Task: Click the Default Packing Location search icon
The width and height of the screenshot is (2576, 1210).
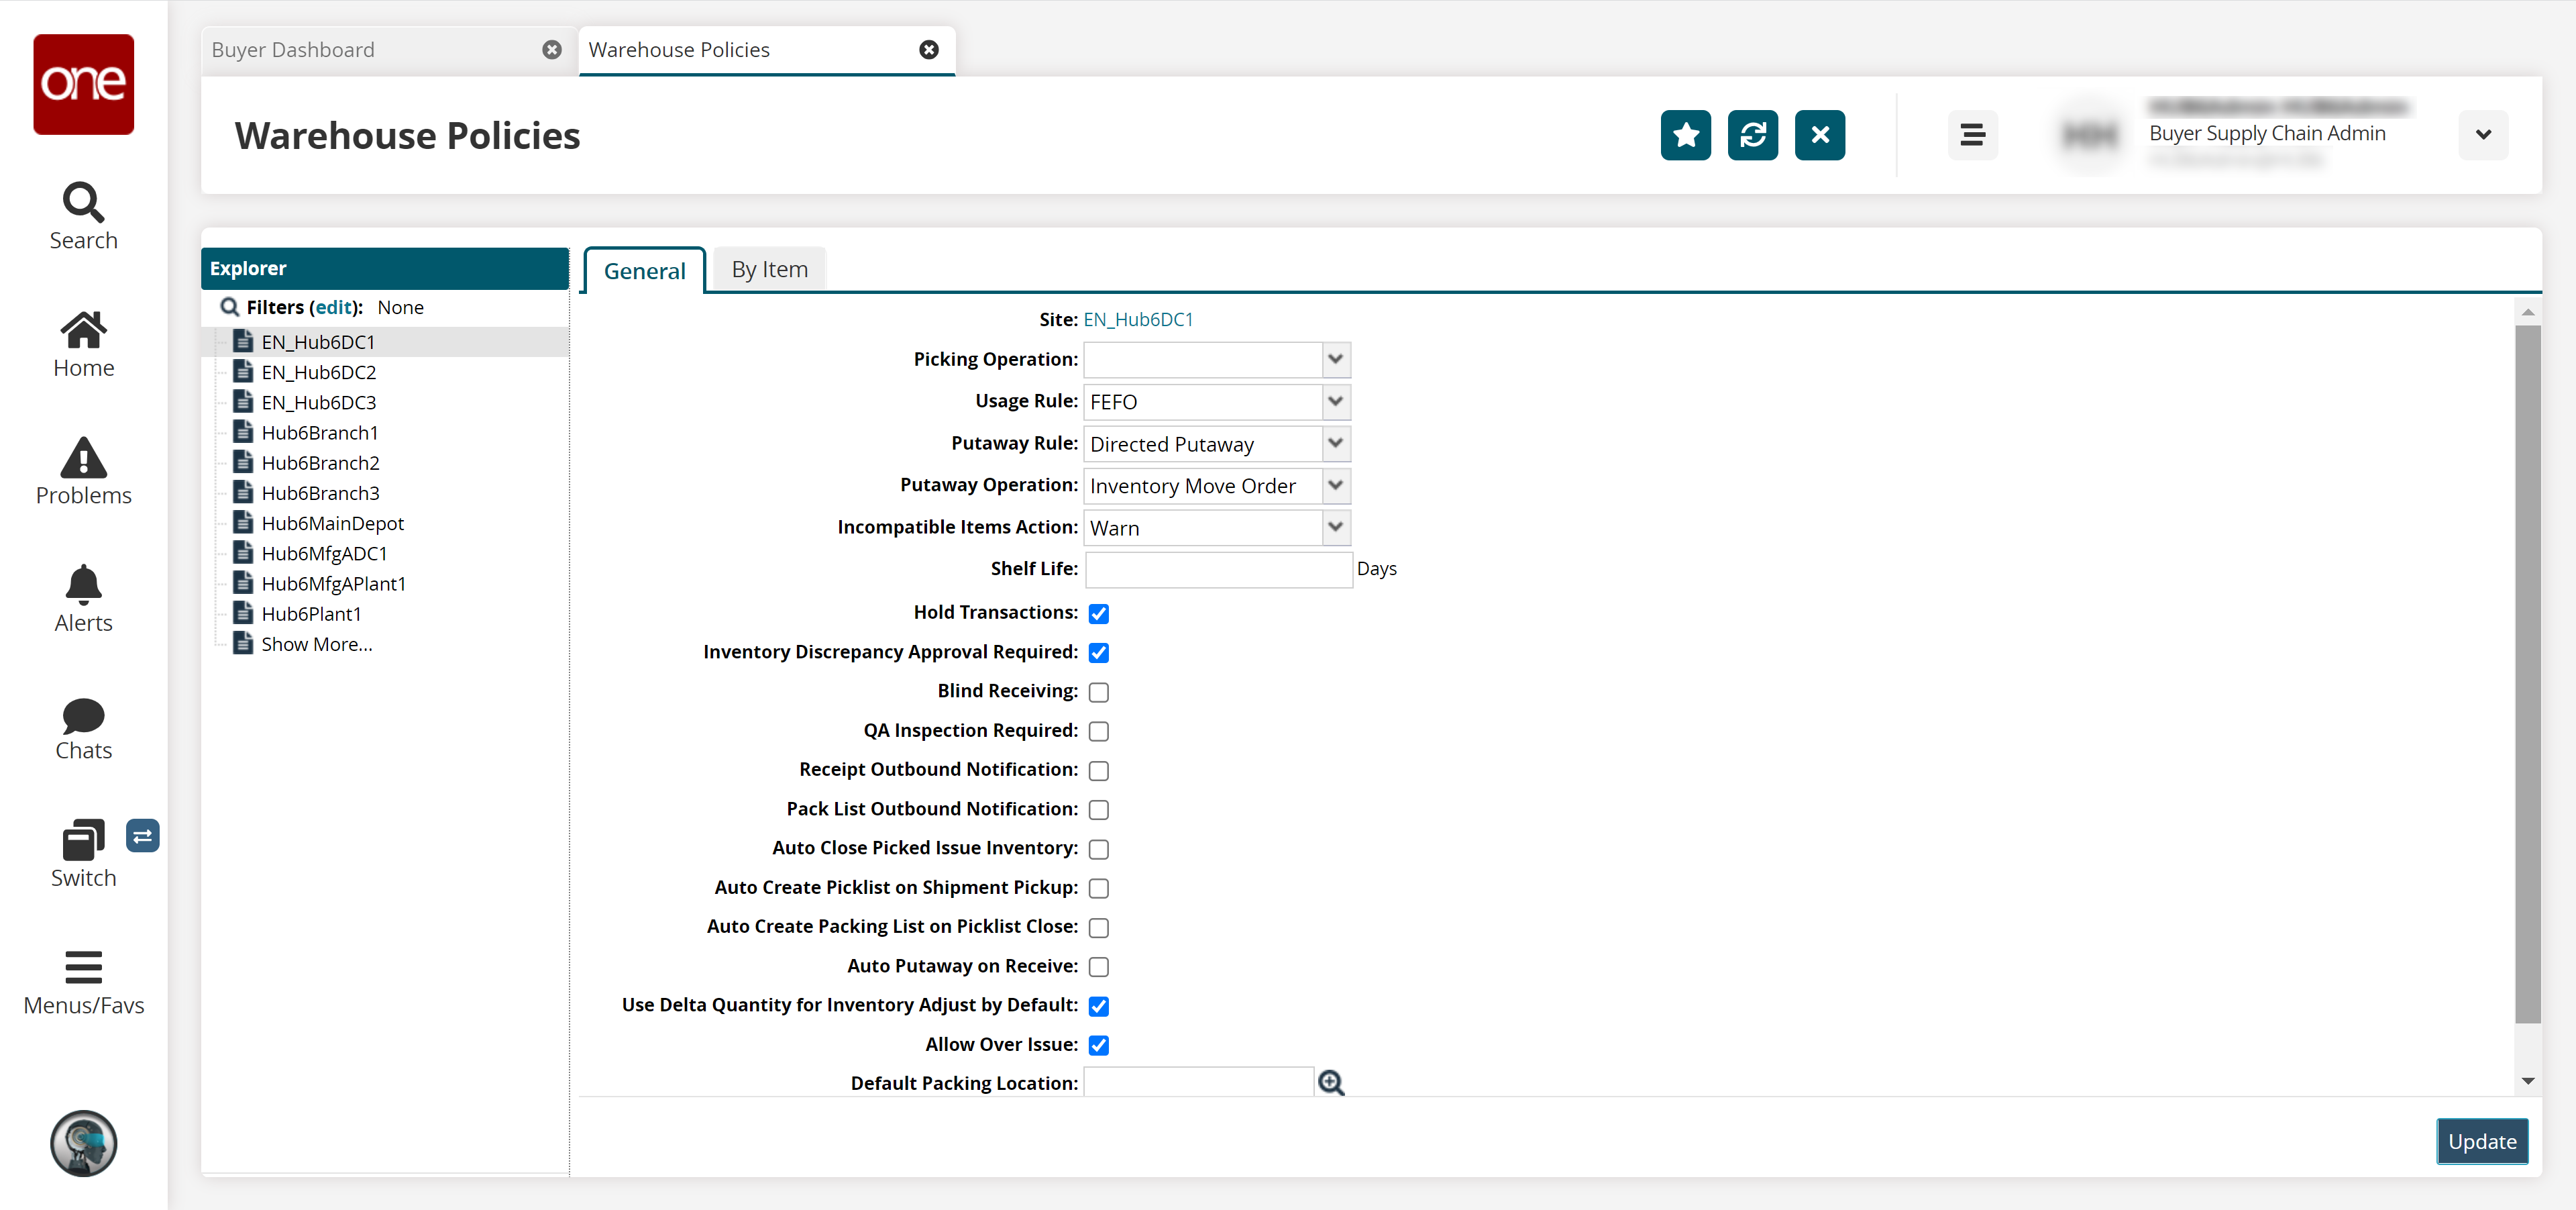Action: point(1332,1083)
